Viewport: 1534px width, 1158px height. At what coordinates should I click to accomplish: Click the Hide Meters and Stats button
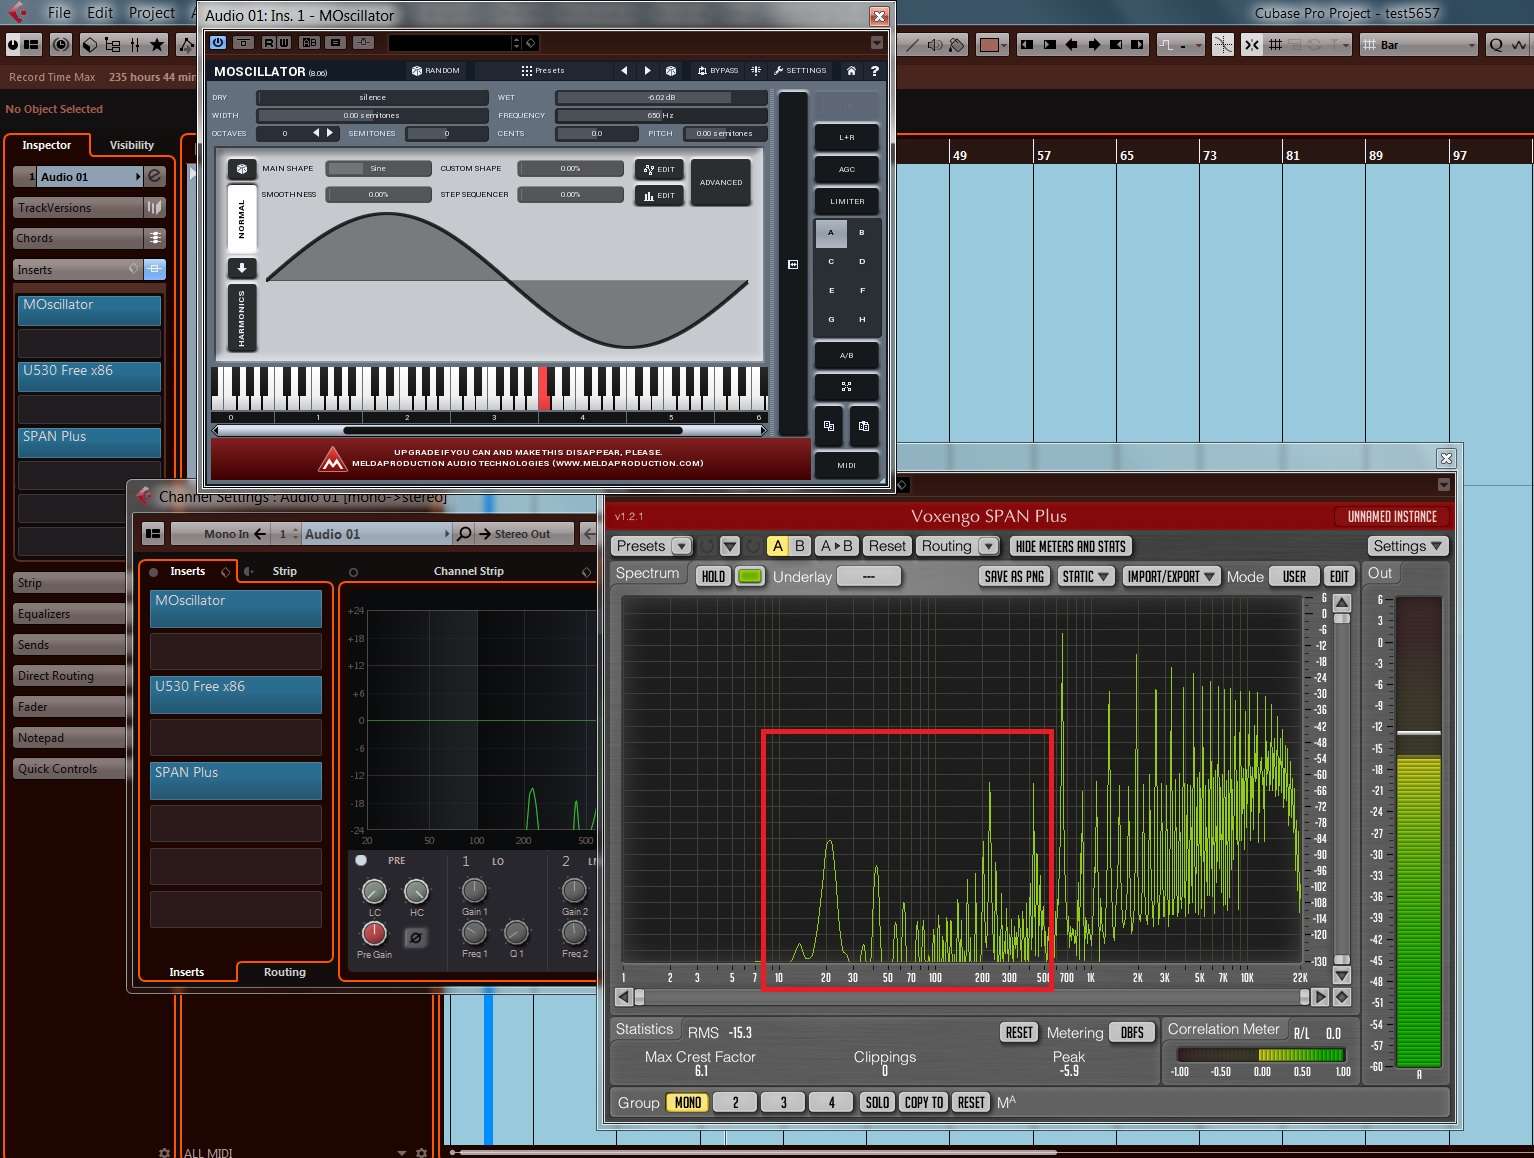point(1070,546)
